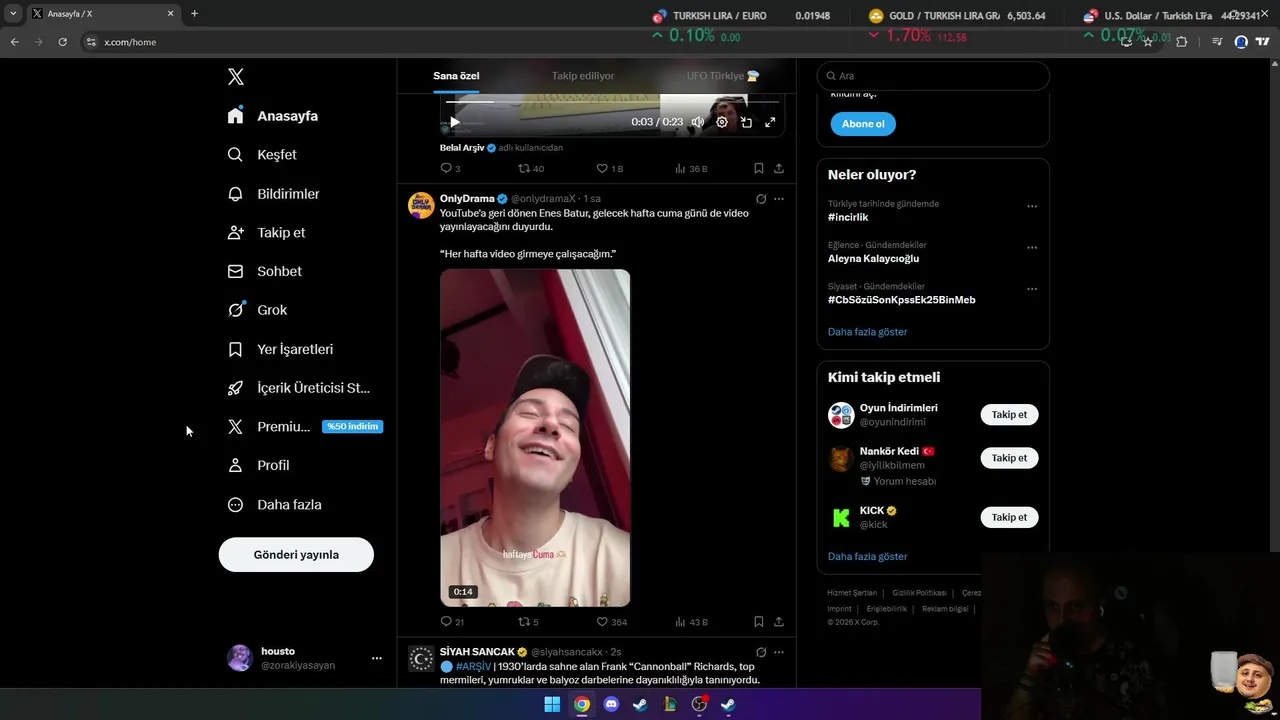The height and width of the screenshot is (720, 1280).
Task: Click Grok explain icon on OnlyDrama post
Action: coord(761,199)
